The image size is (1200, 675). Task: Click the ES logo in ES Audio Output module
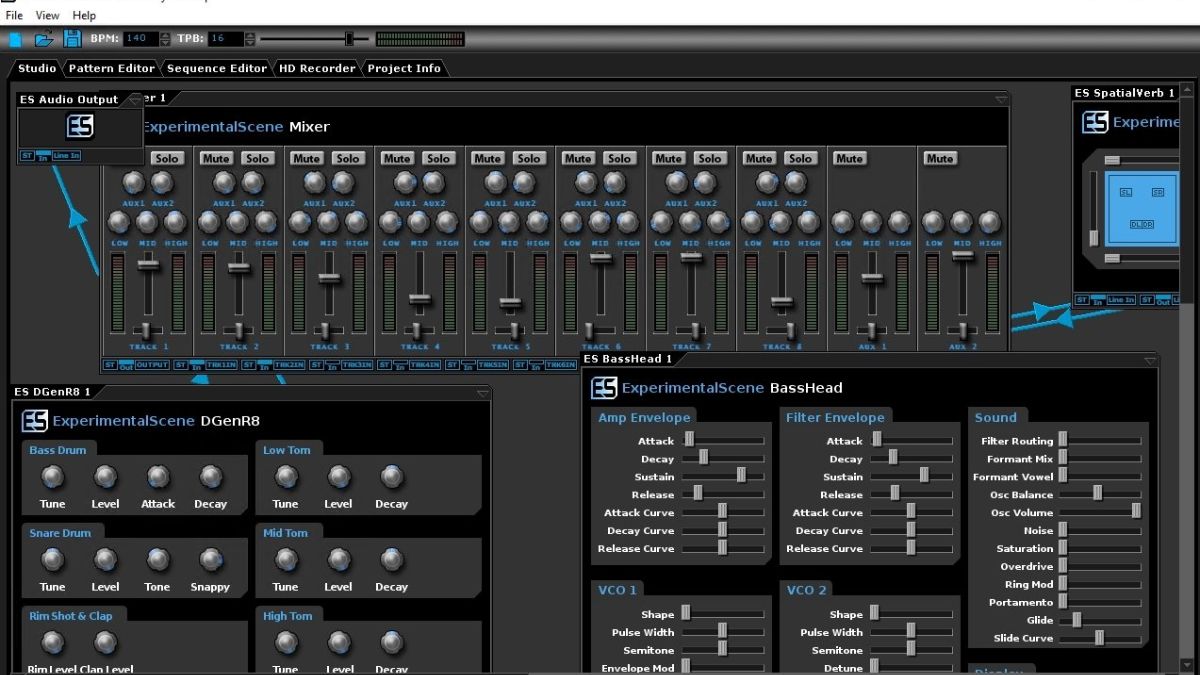tap(80, 127)
